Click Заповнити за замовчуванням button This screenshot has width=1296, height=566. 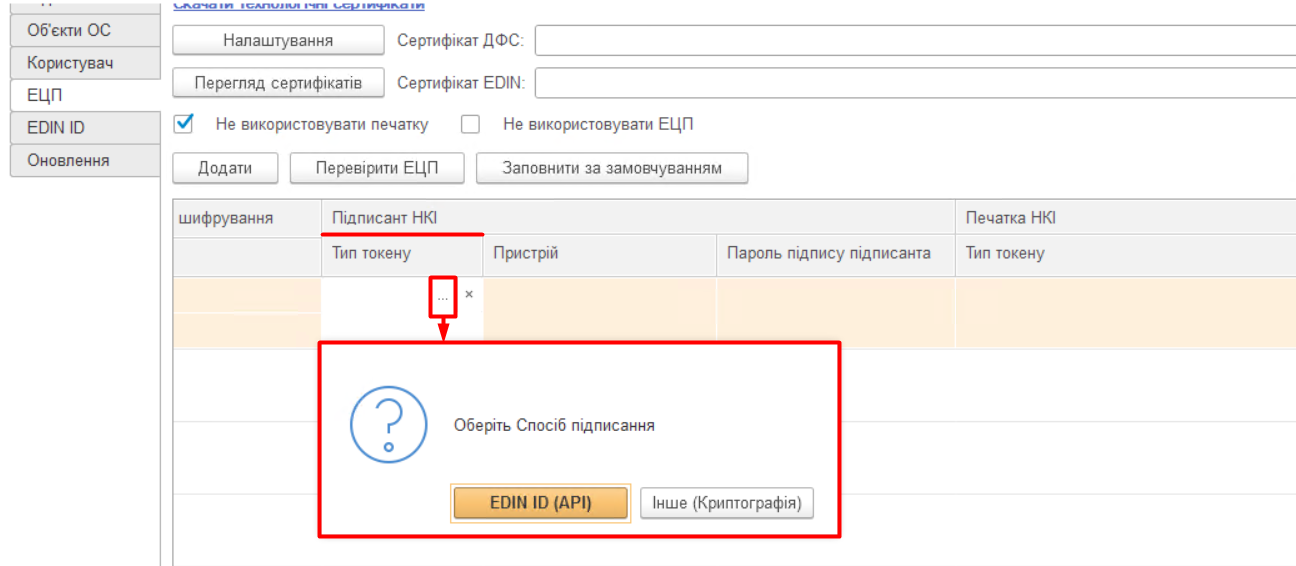612,168
